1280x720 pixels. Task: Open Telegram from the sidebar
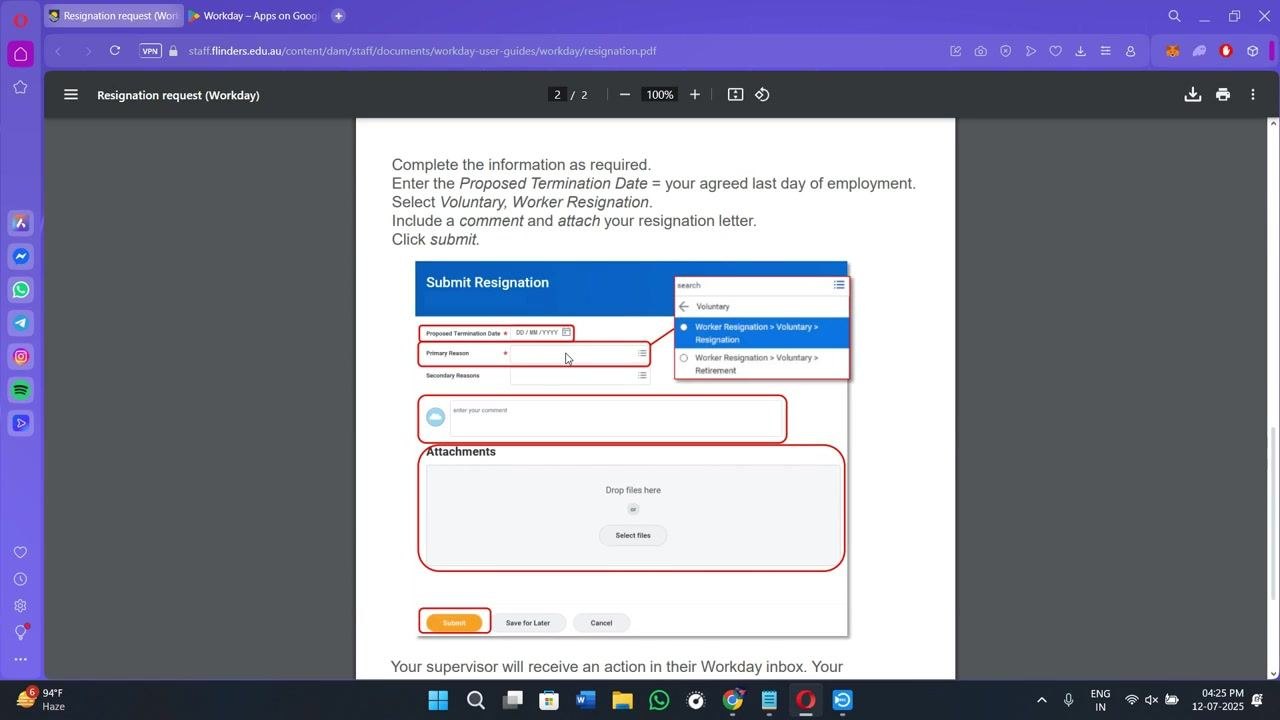(x=20, y=323)
